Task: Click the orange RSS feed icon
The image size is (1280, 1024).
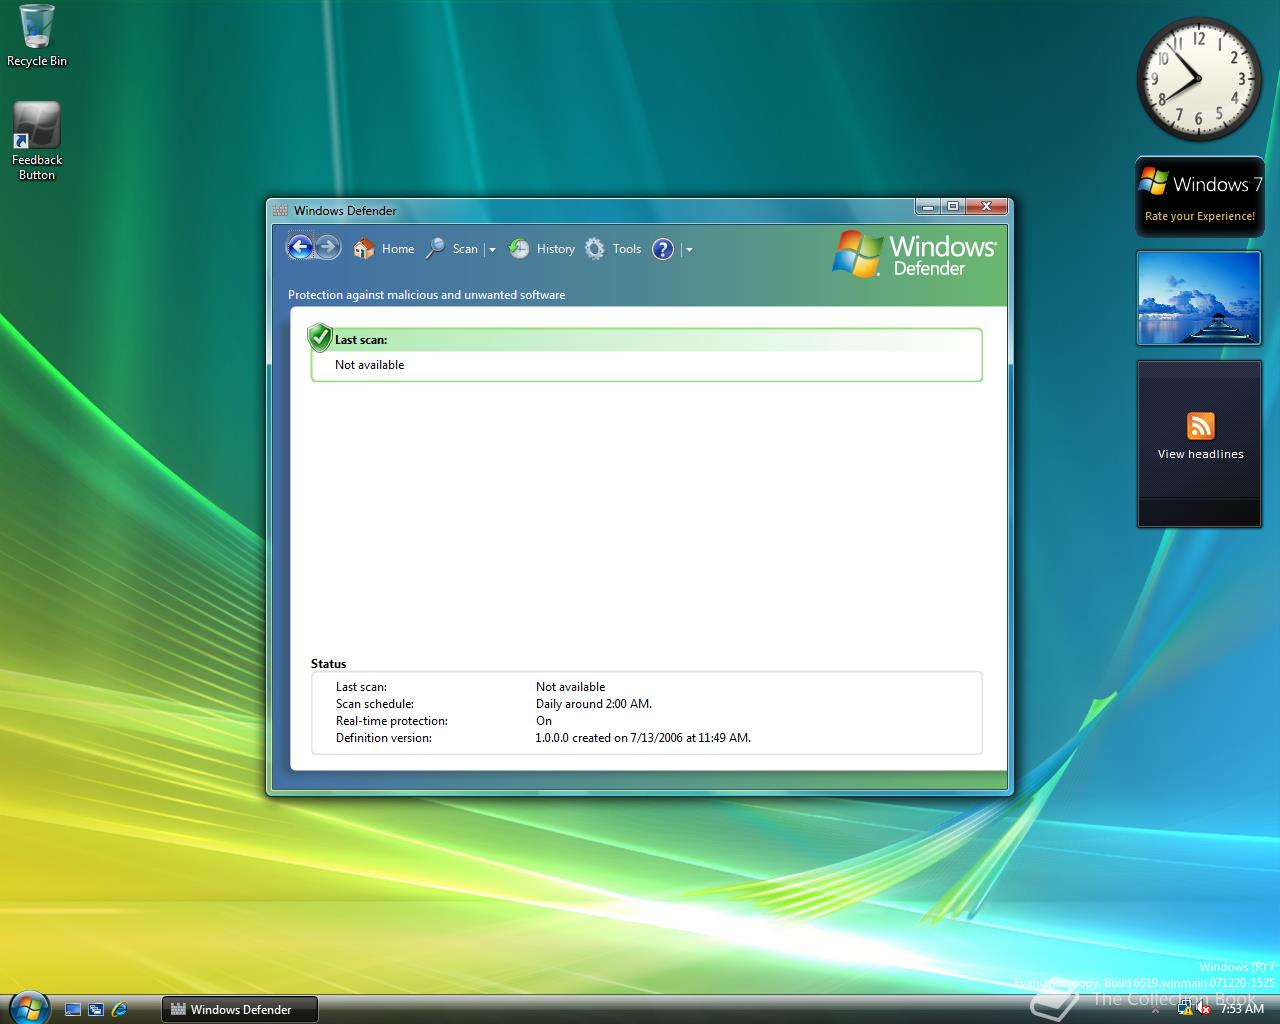Action: click(1200, 426)
